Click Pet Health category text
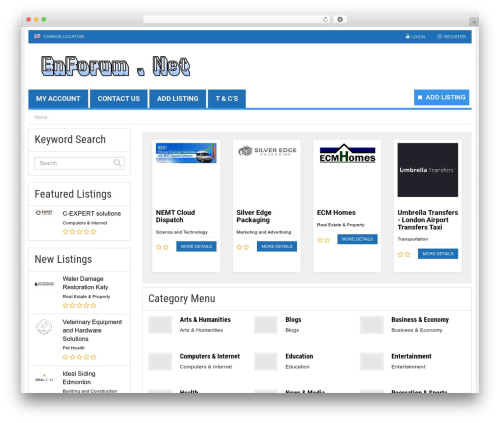The width and height of the screenshot is (500, 423). [74, 348]
